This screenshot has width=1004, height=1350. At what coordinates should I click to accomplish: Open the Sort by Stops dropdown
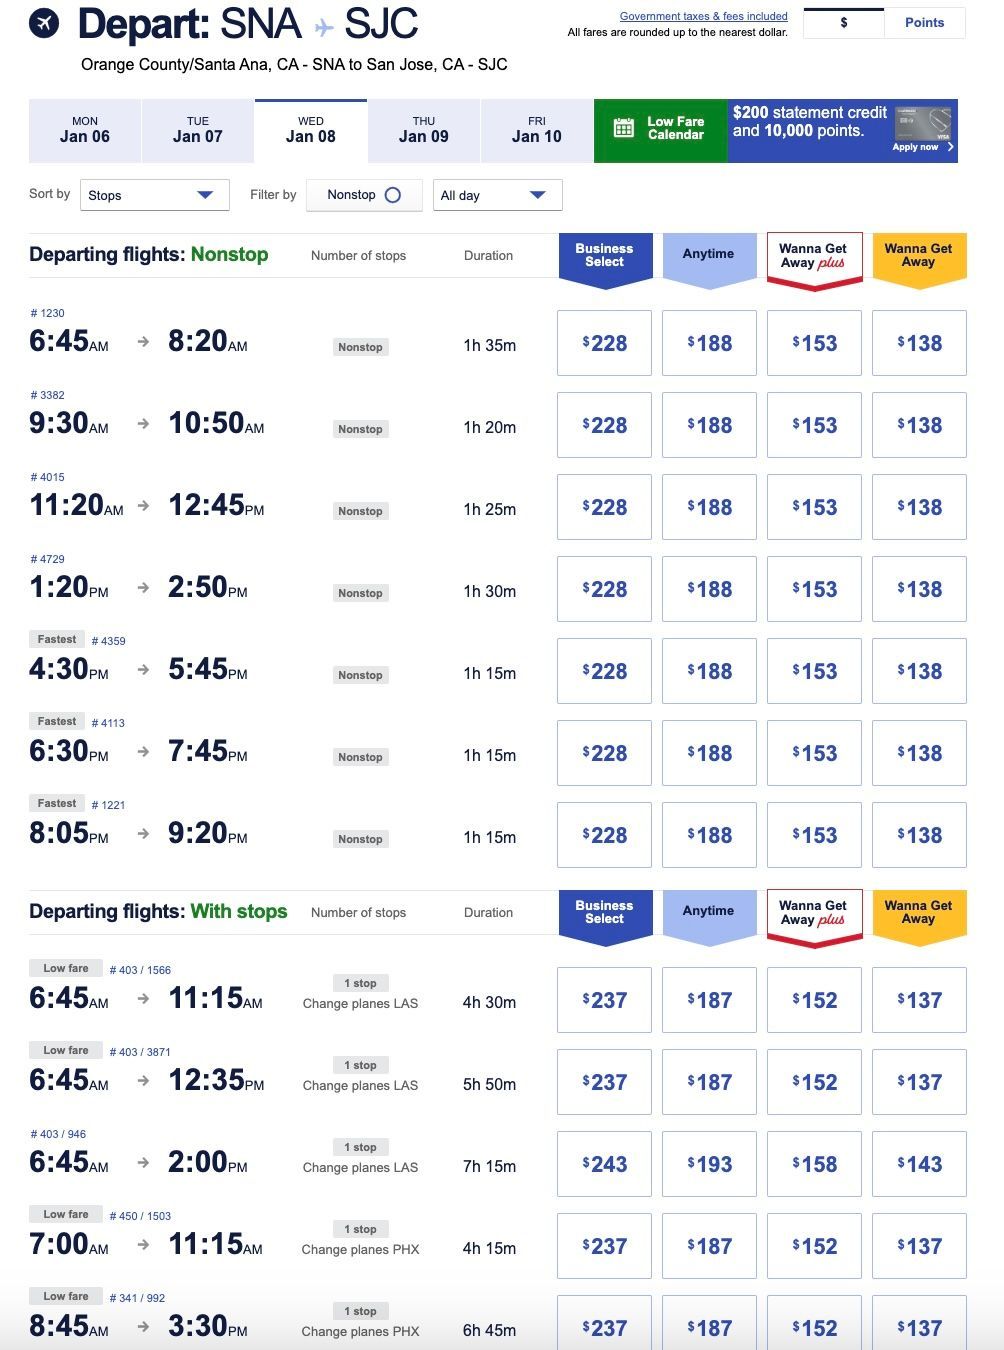tap(154, 195)
